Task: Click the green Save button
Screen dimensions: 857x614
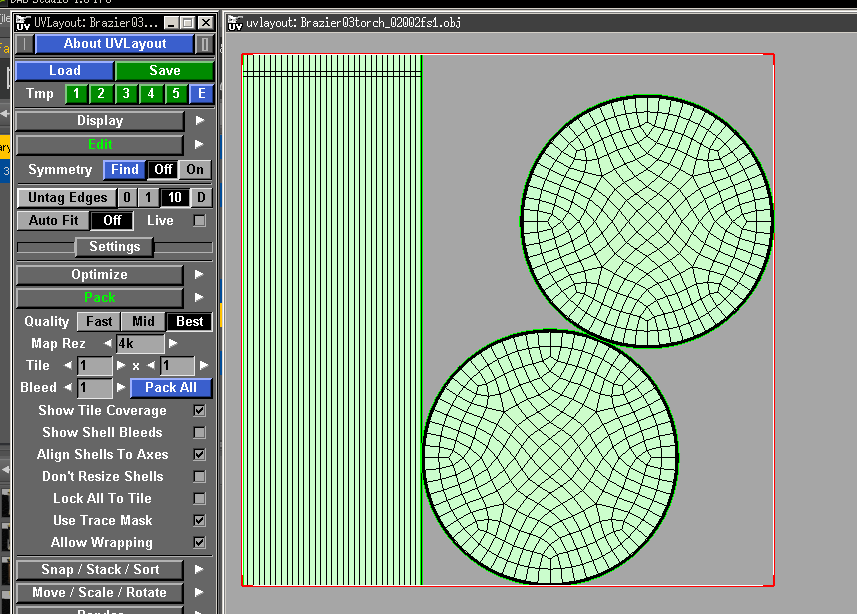Action: click(165, 71)
